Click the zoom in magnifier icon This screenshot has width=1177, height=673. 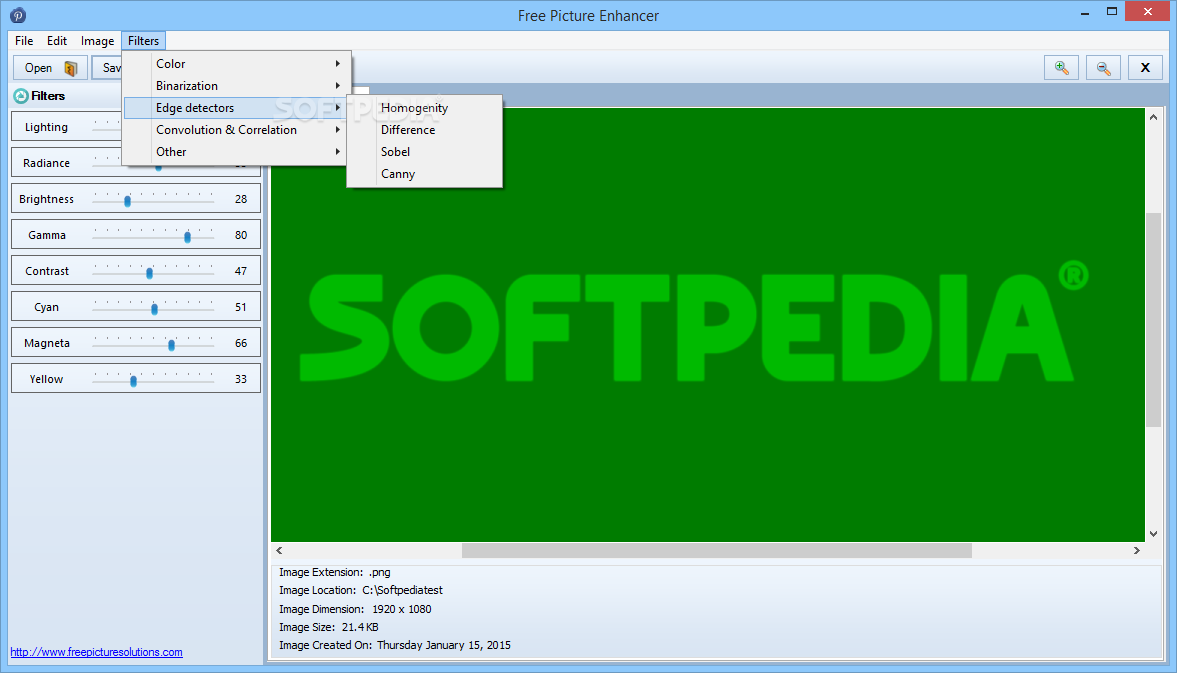(x=1061, y=68)
